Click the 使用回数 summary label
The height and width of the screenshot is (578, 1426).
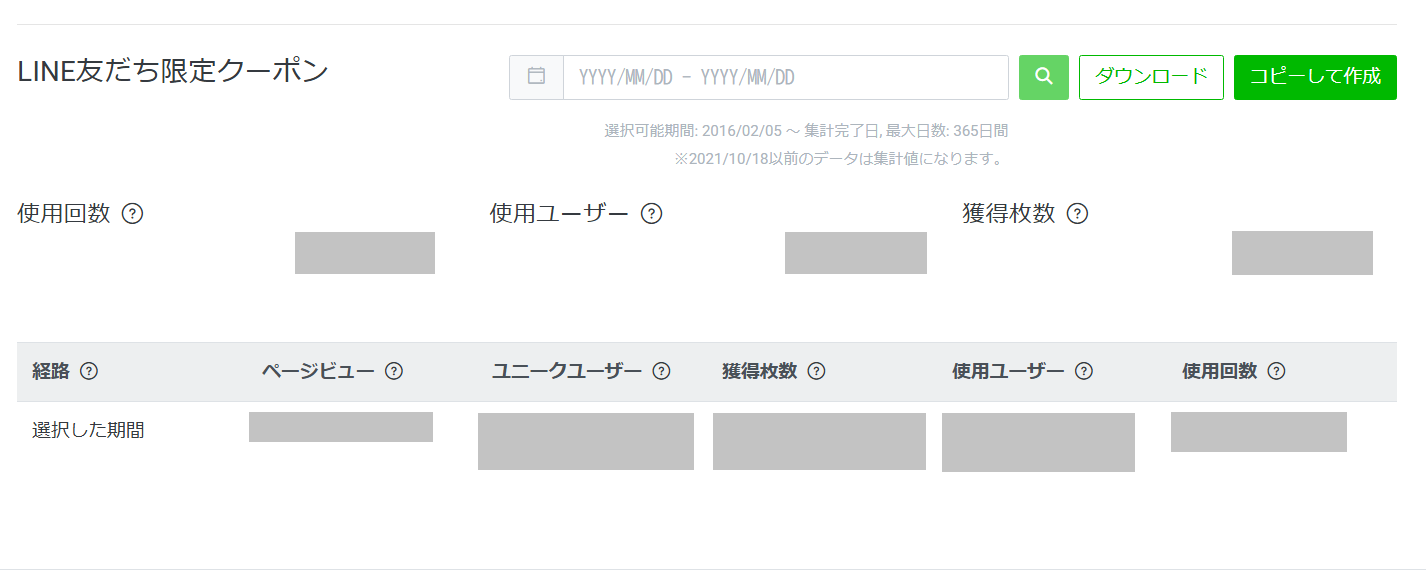pyautogui.click(x=64, y=213)
